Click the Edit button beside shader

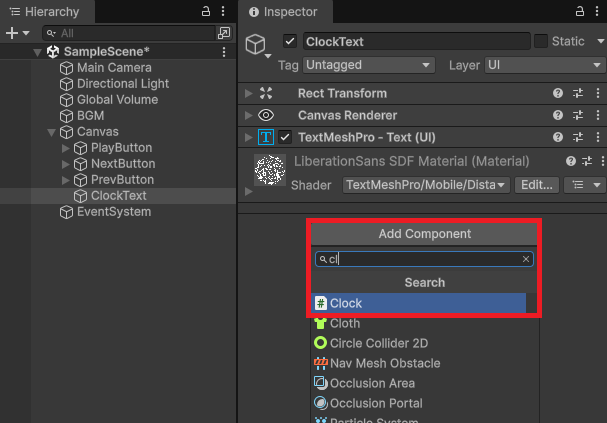pos(537,185)
